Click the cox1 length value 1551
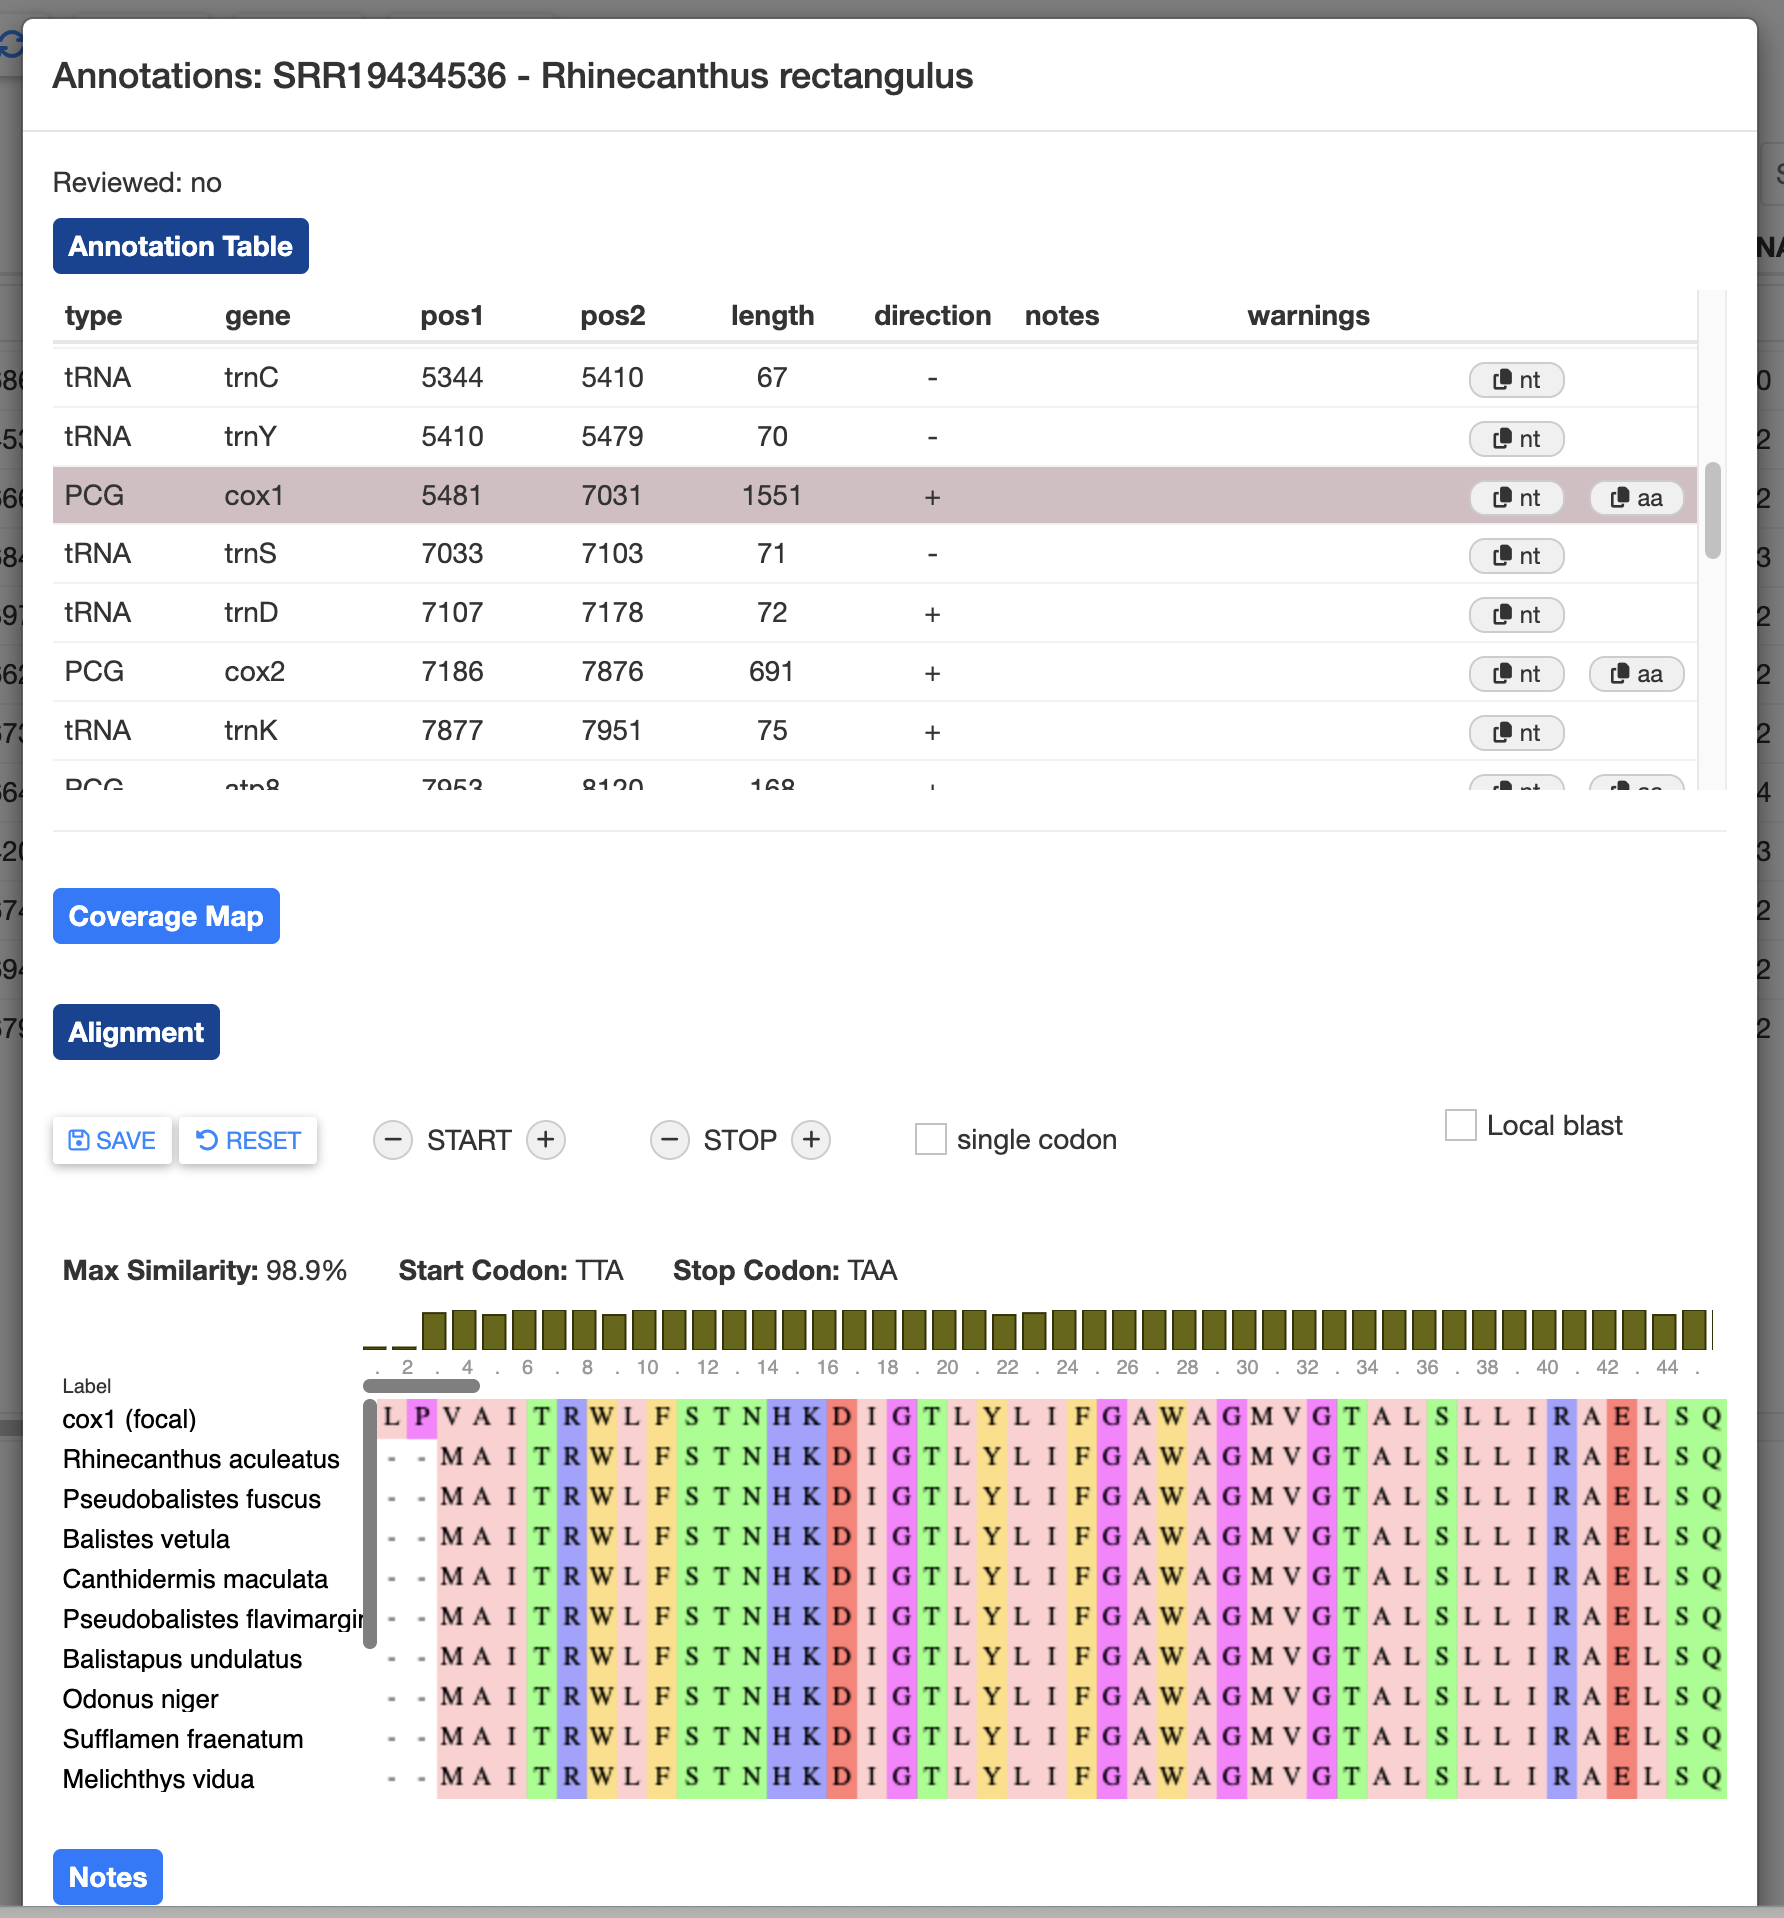Viewport: 1784px width, 1918px height. coord(772,496)
